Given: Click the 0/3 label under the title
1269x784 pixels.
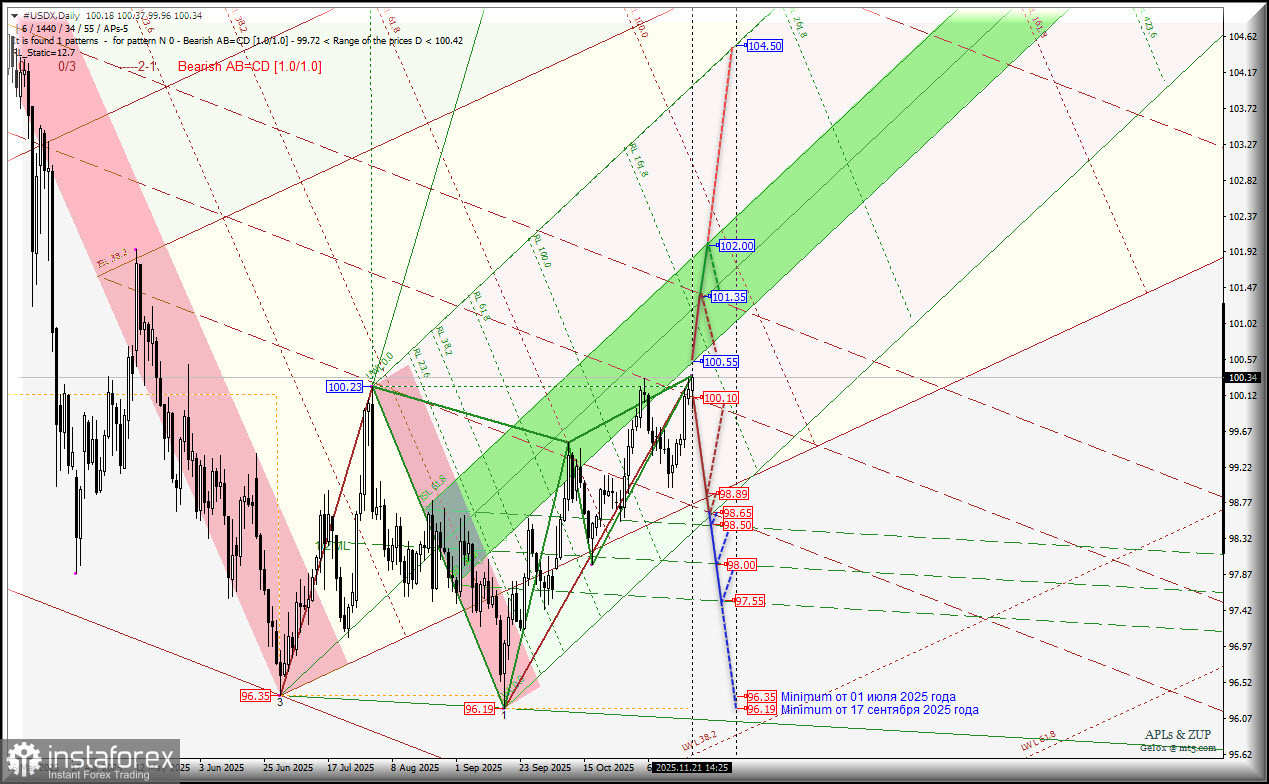Looking at the screenshot, I should (67, 66).
